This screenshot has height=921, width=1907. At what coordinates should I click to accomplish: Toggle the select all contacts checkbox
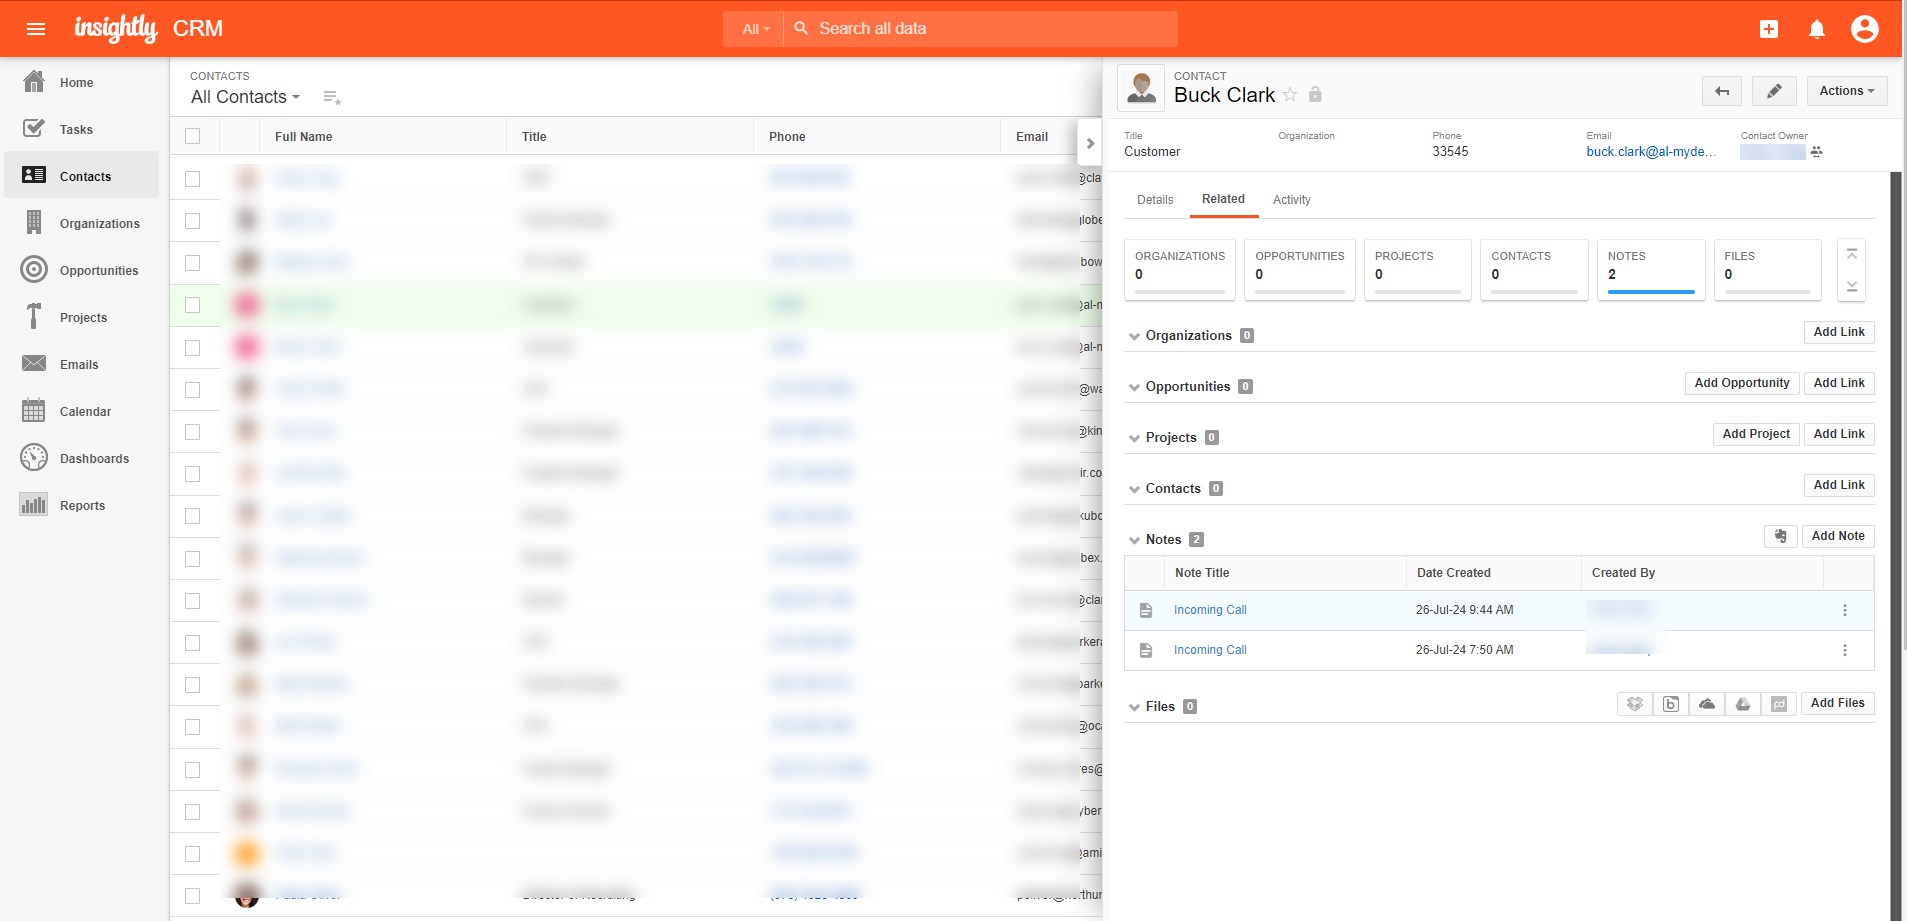(193, 136)
